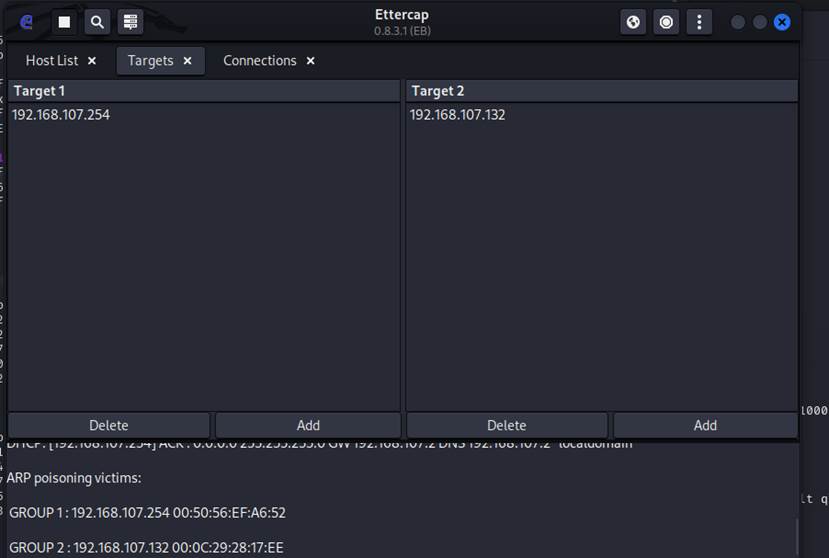Open the three-dot Ettercap menu
The image size is (829, 558).
coord(699,22)
